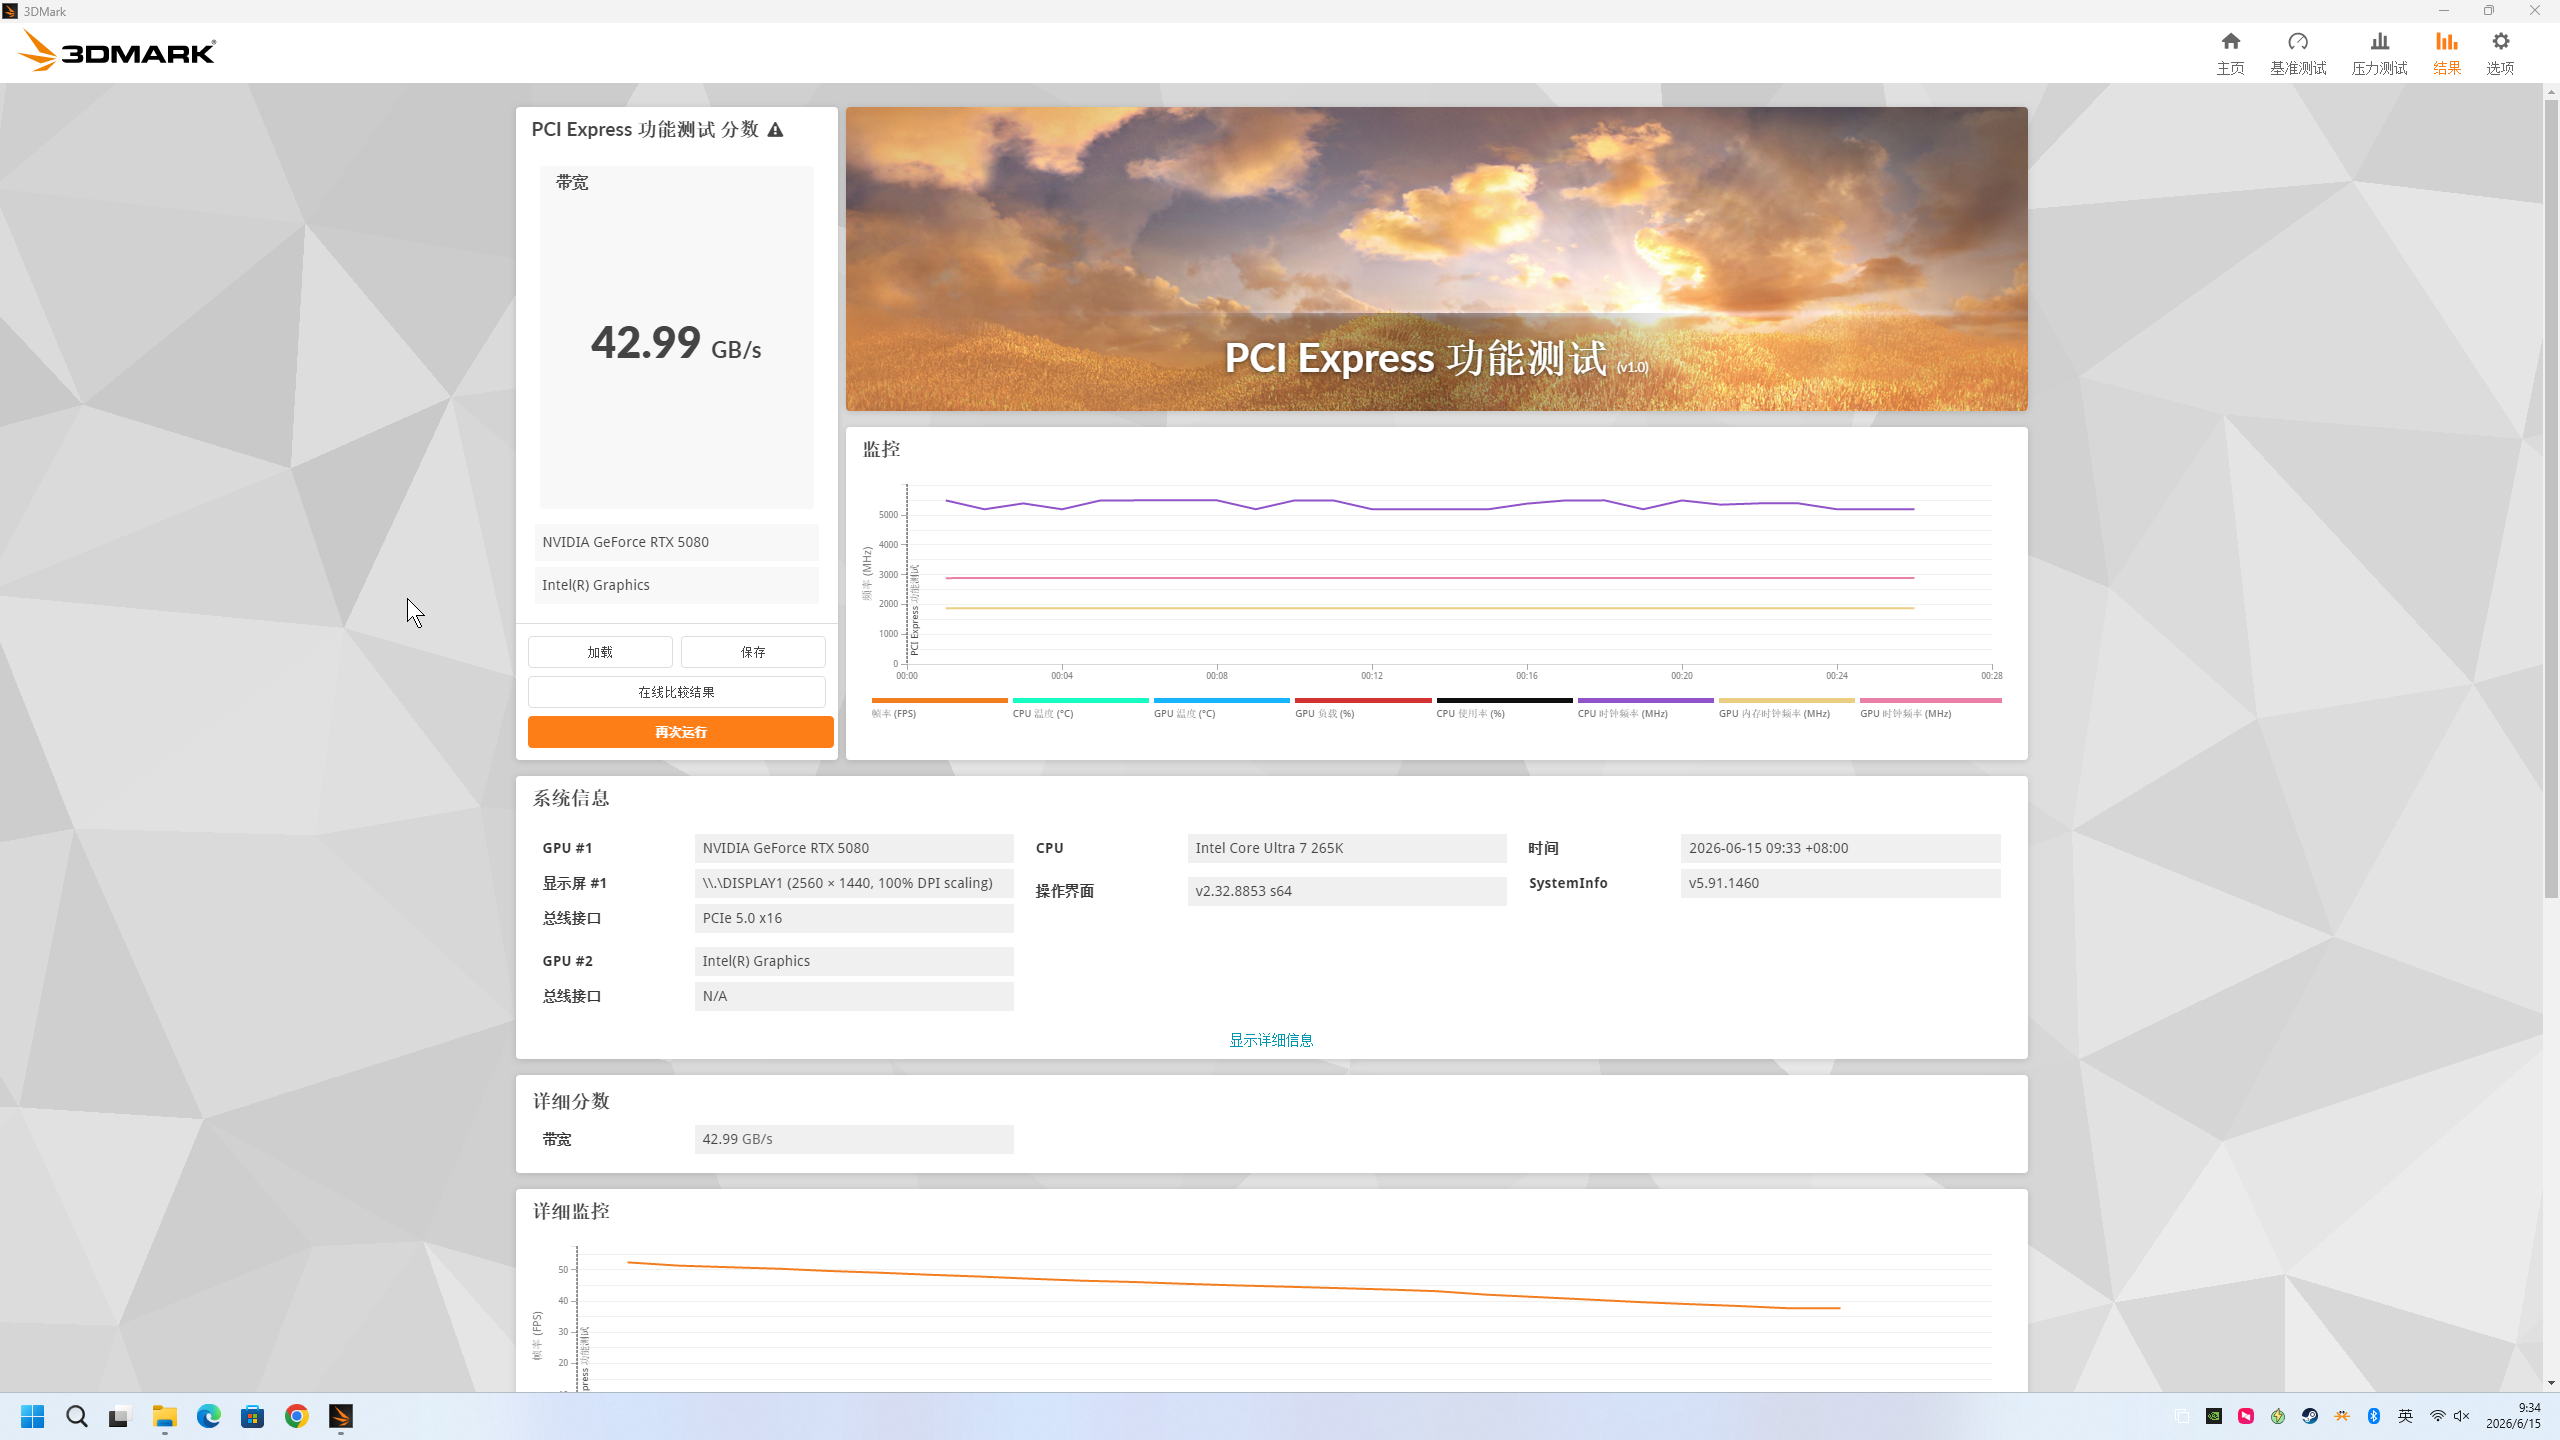Click the pink tray application icon

(x=2246, y=1416)
